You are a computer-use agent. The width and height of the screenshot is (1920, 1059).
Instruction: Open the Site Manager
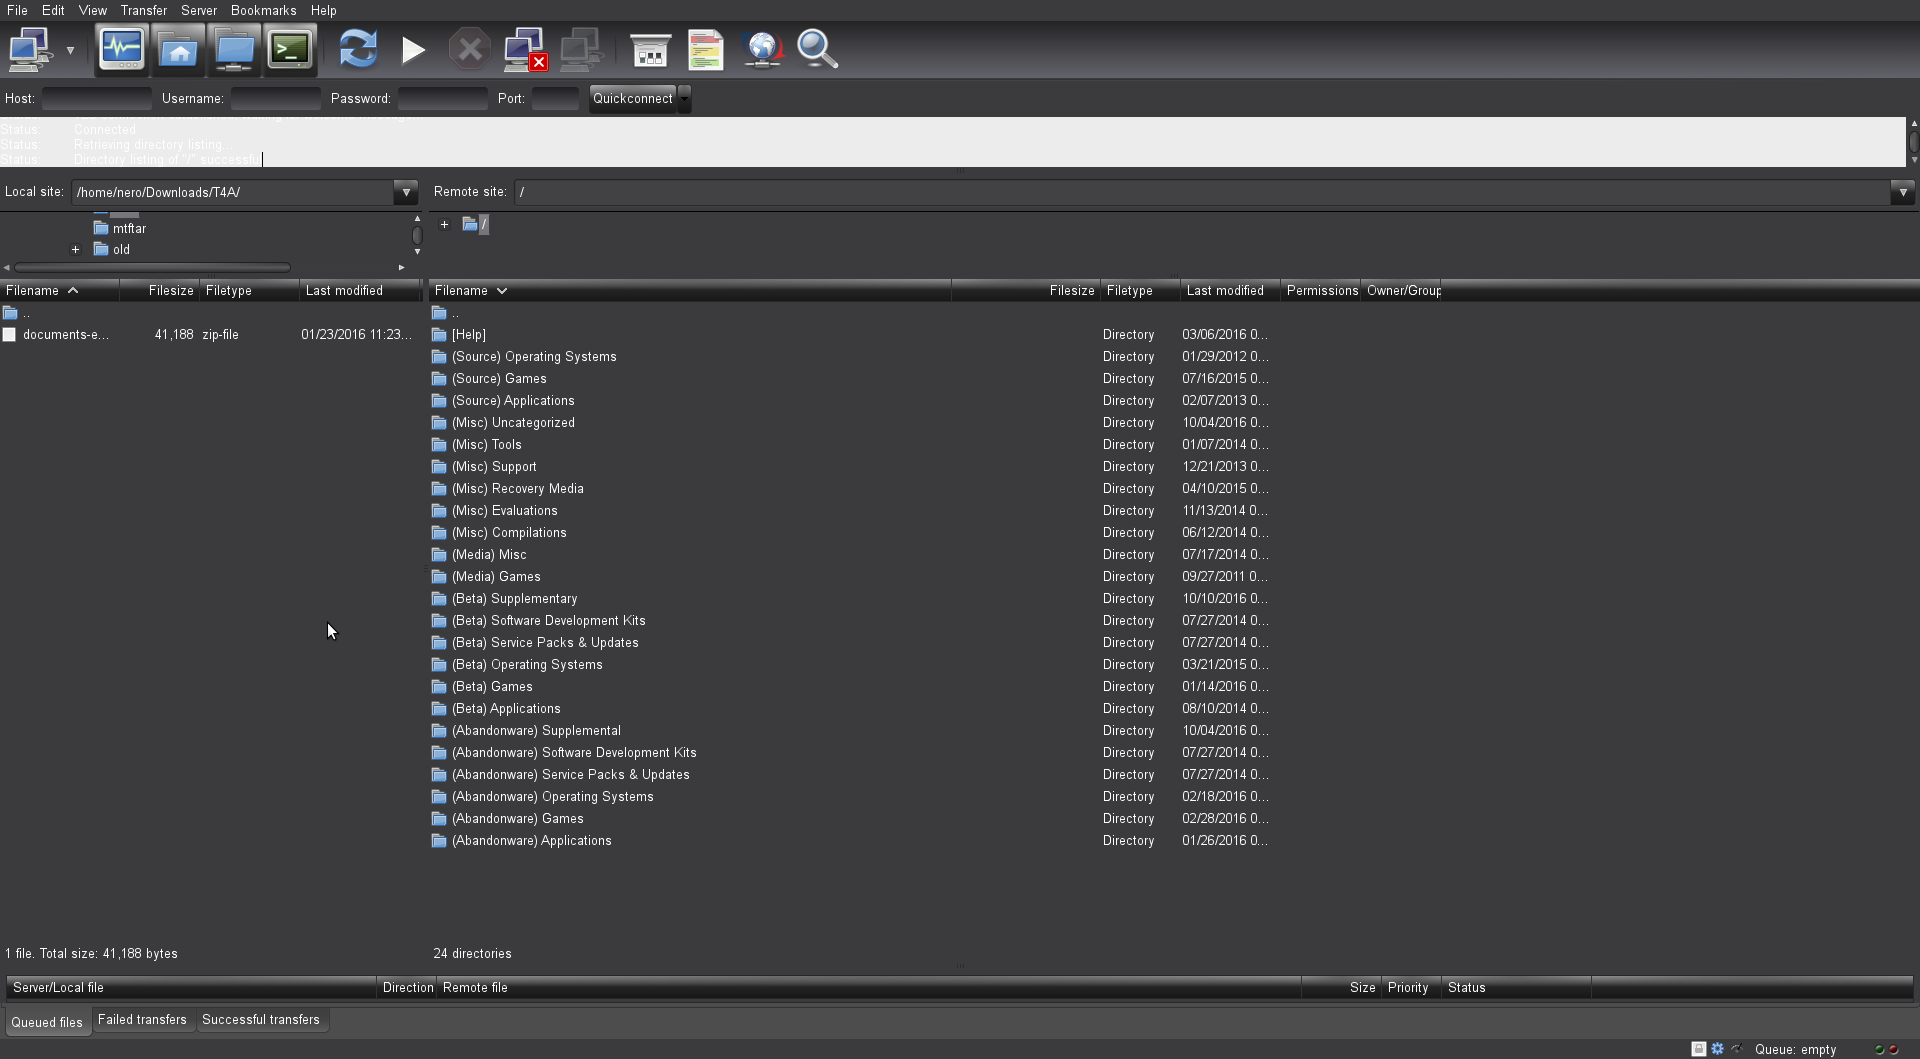[x=30, y=49]
